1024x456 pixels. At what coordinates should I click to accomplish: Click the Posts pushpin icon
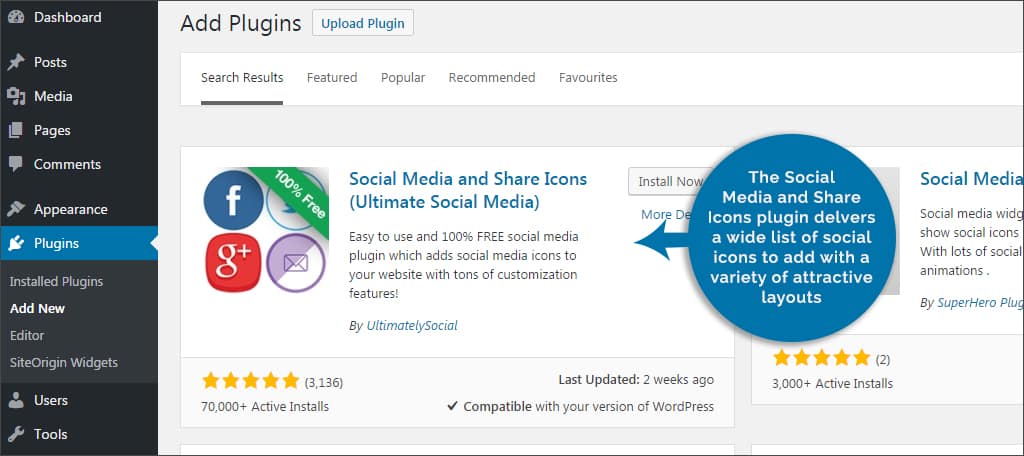coord(16,62)
